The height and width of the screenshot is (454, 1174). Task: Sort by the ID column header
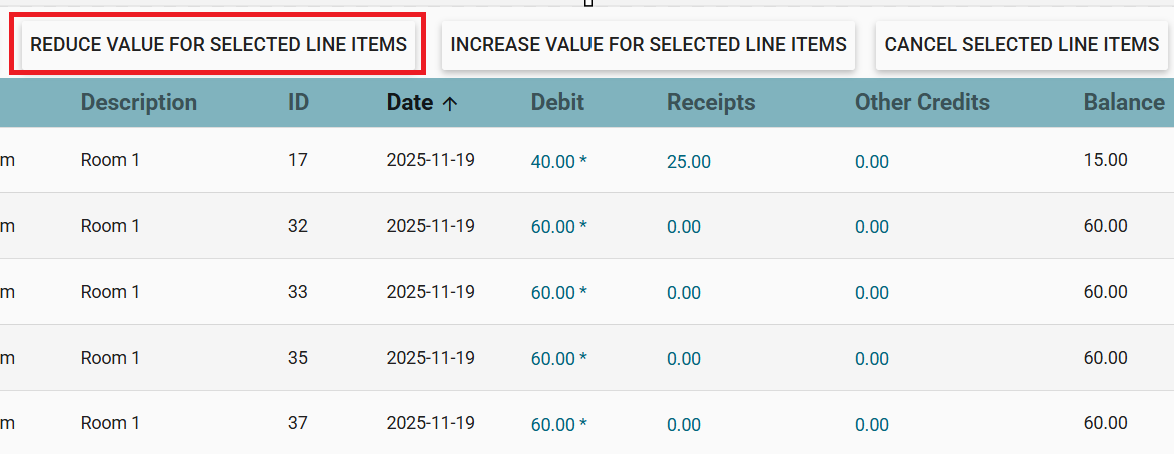[x=298, y=102]
